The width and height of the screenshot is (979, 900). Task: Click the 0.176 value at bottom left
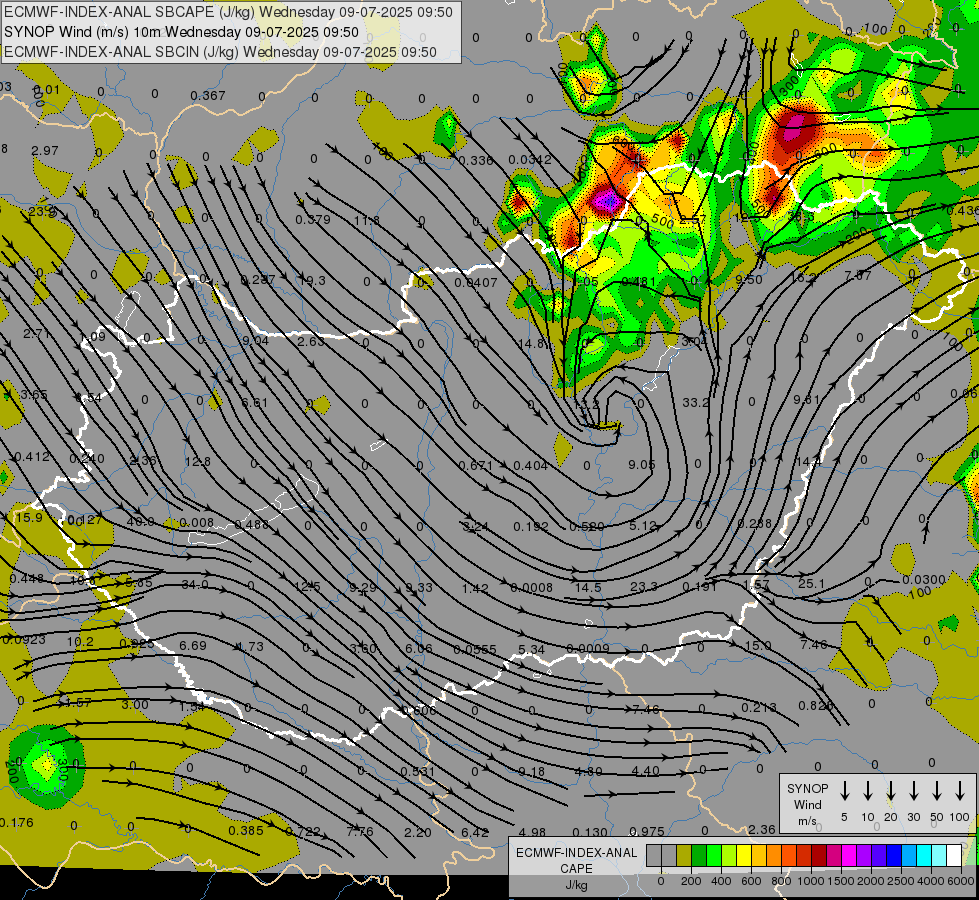(16, 823)
